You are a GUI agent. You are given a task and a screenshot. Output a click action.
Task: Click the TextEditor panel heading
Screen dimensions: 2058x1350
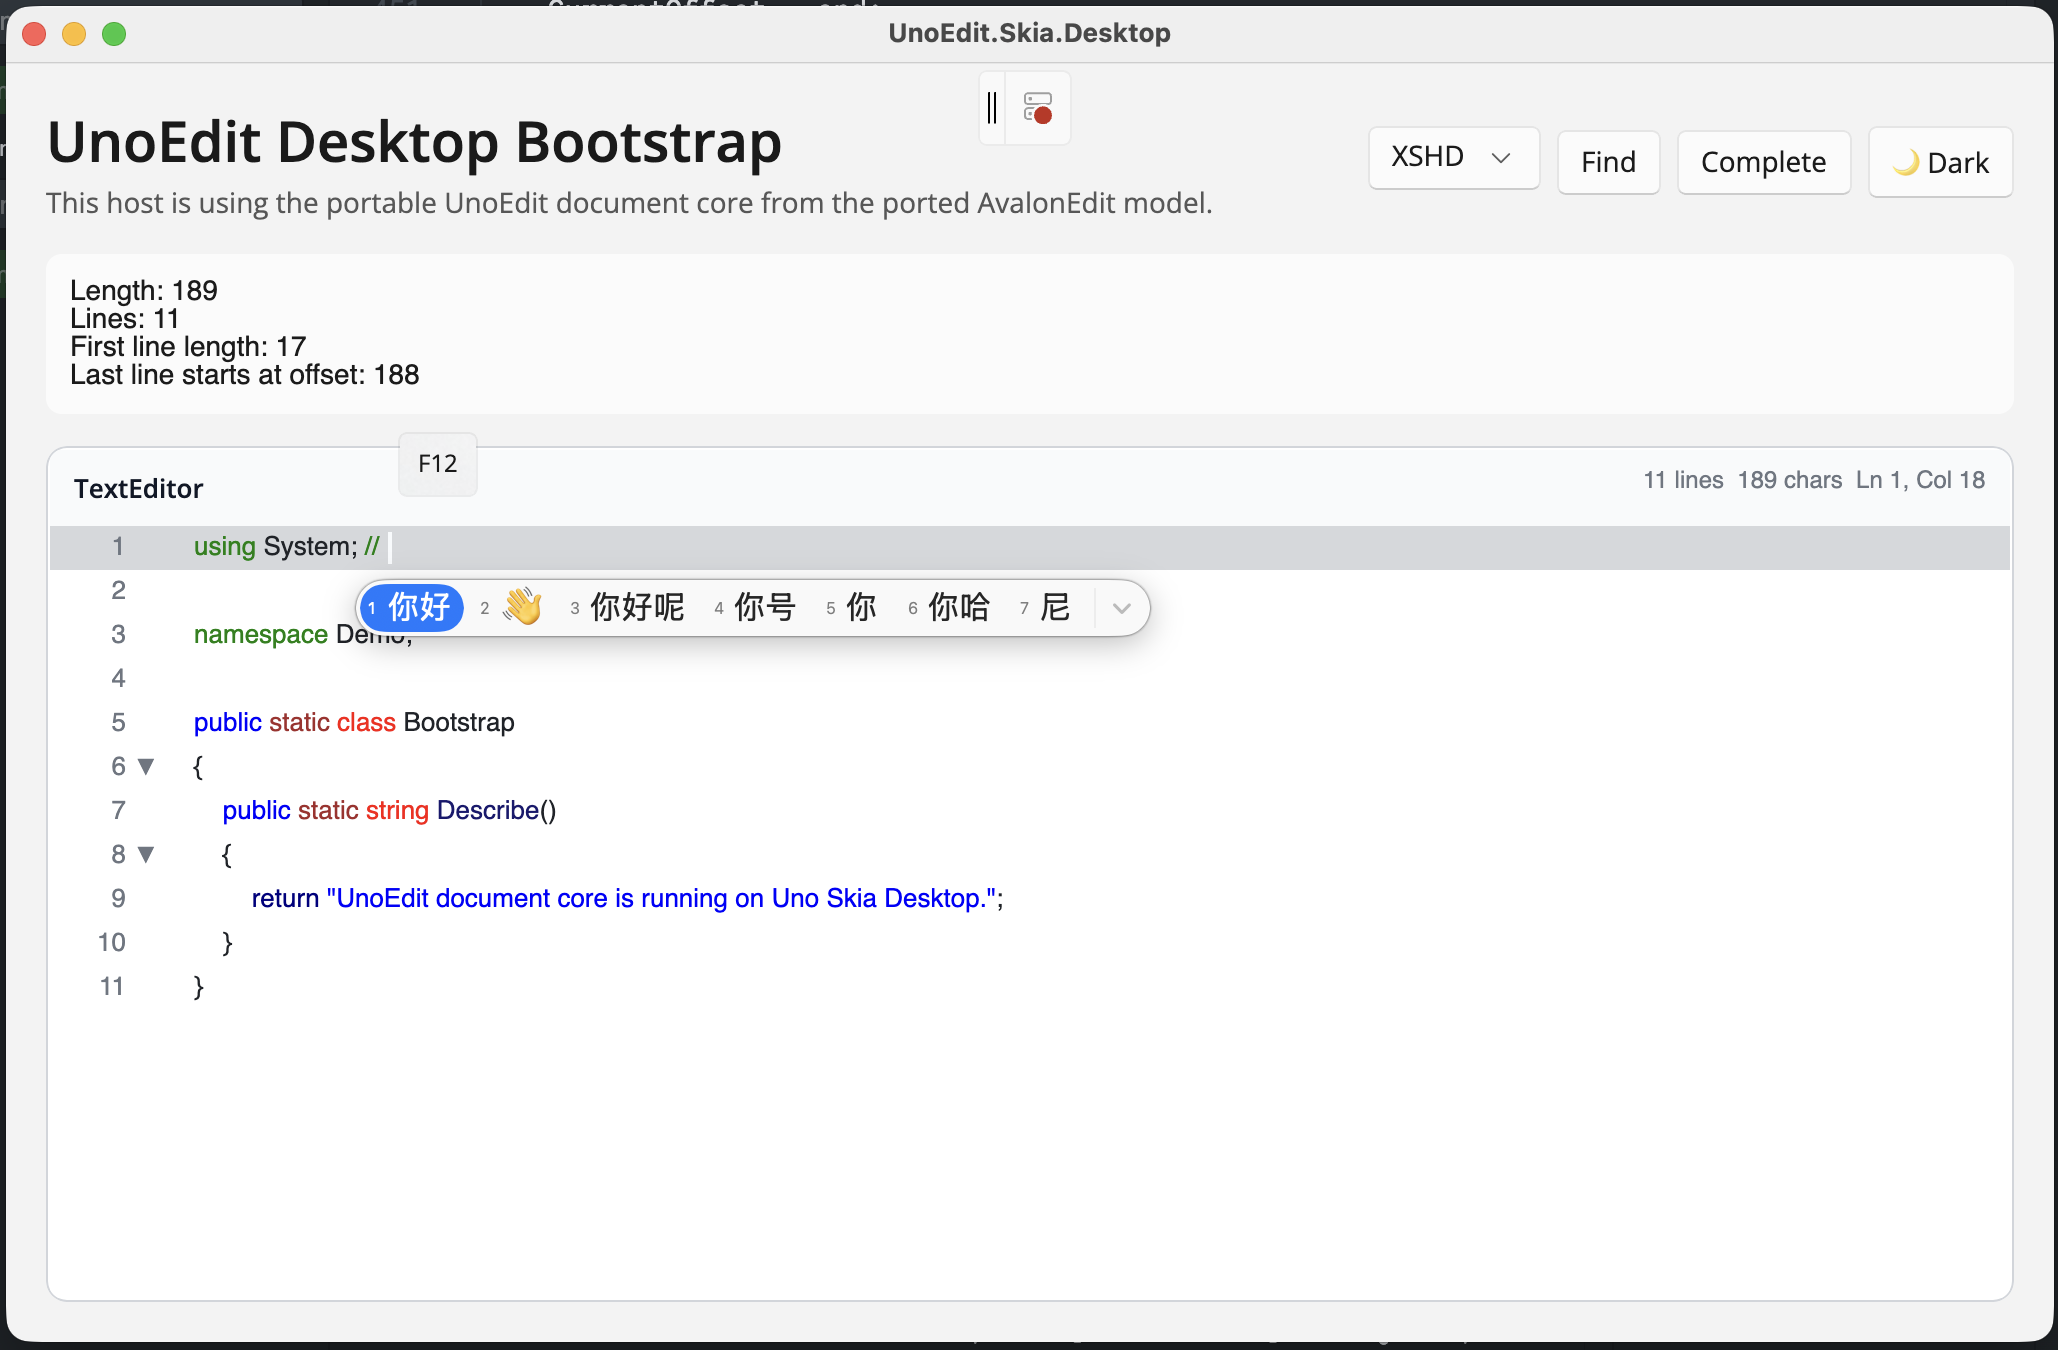point(139,489)
